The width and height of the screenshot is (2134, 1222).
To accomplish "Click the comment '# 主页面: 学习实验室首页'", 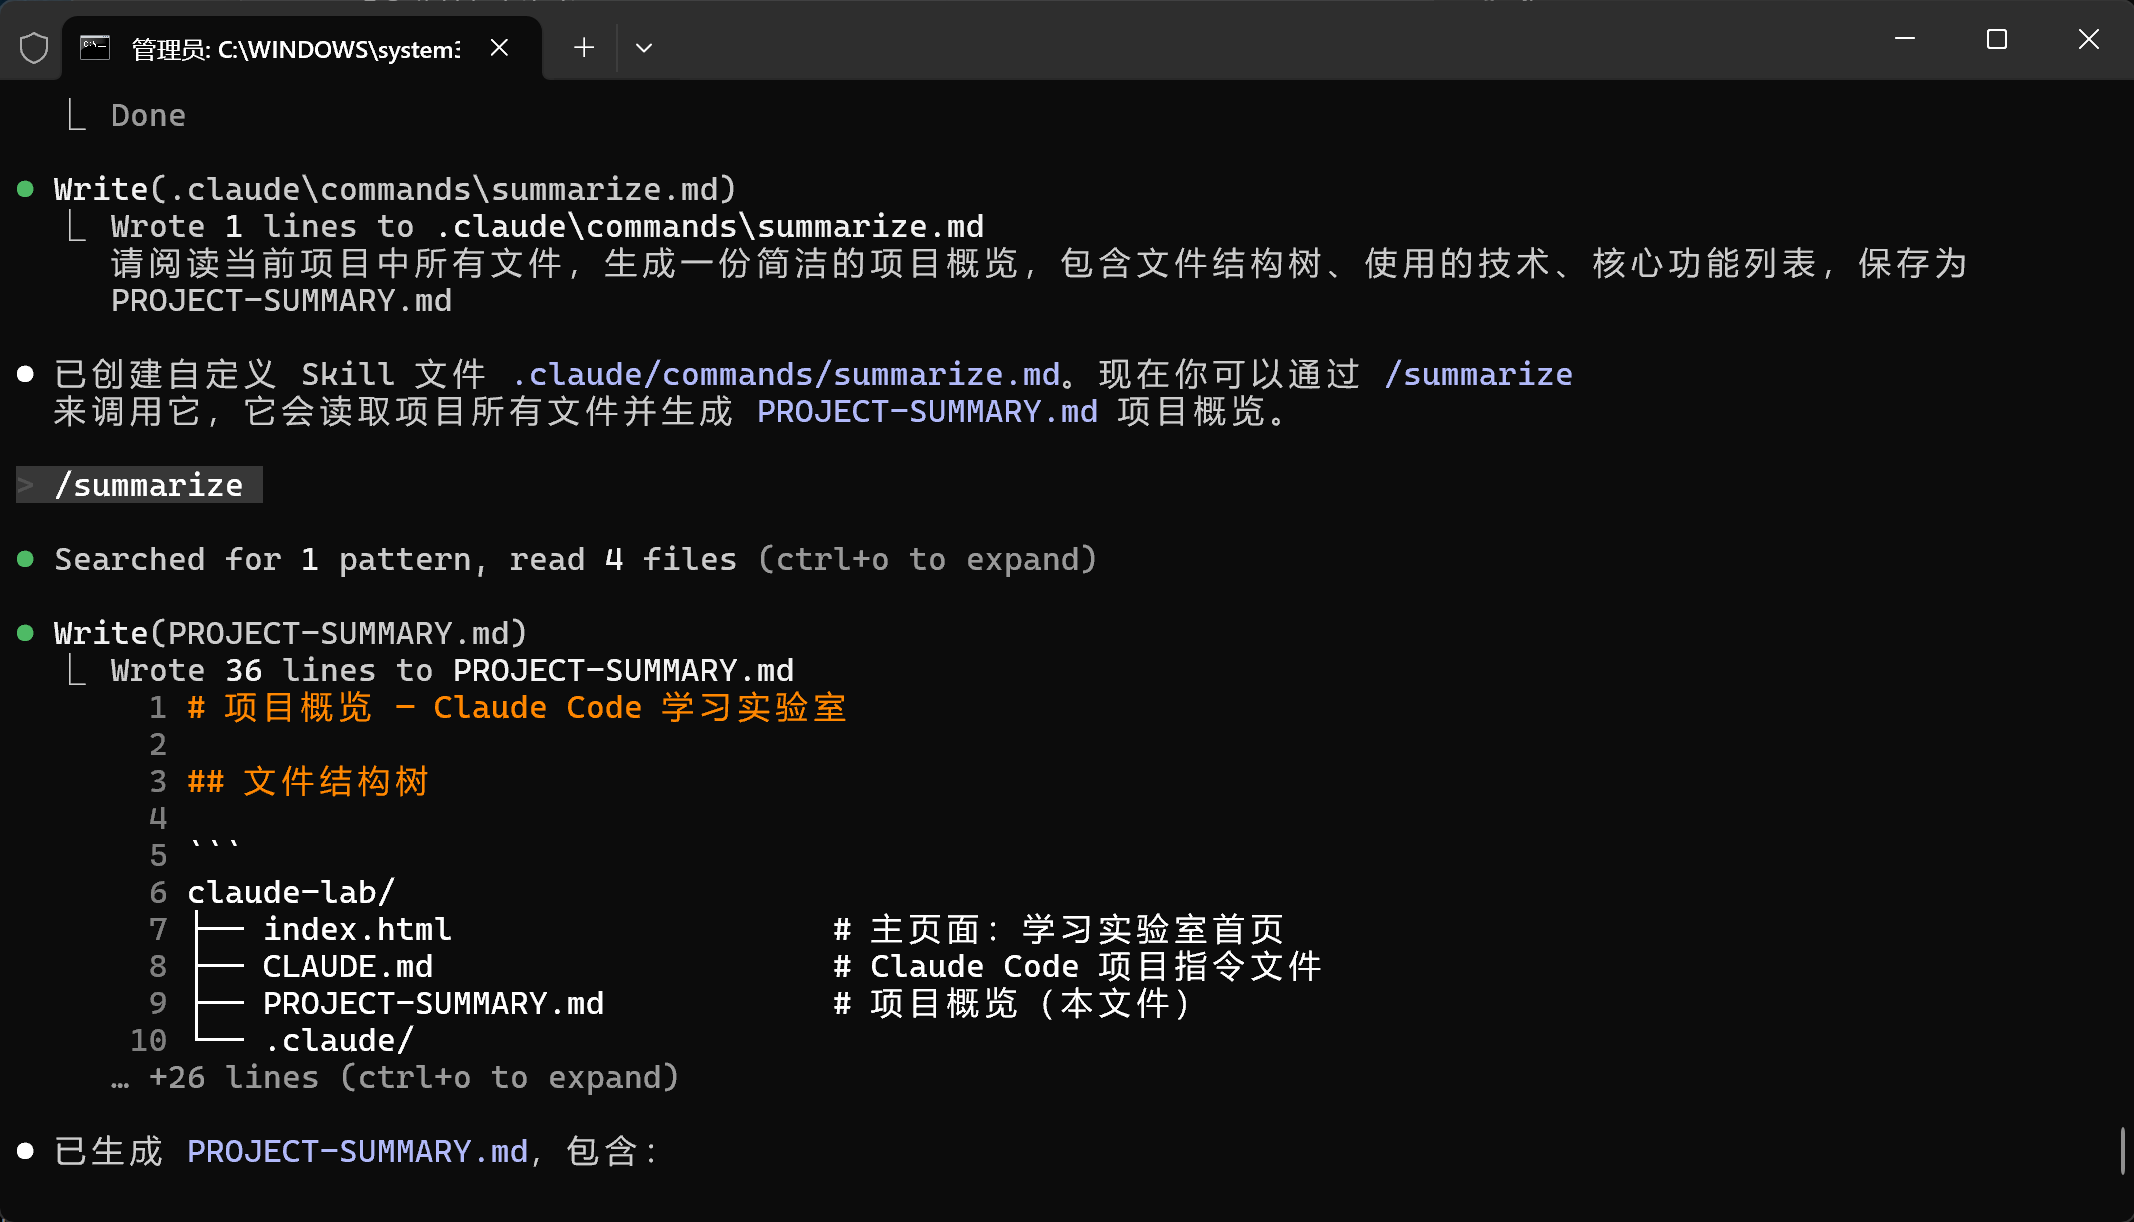I will [x=1059, y=929].
